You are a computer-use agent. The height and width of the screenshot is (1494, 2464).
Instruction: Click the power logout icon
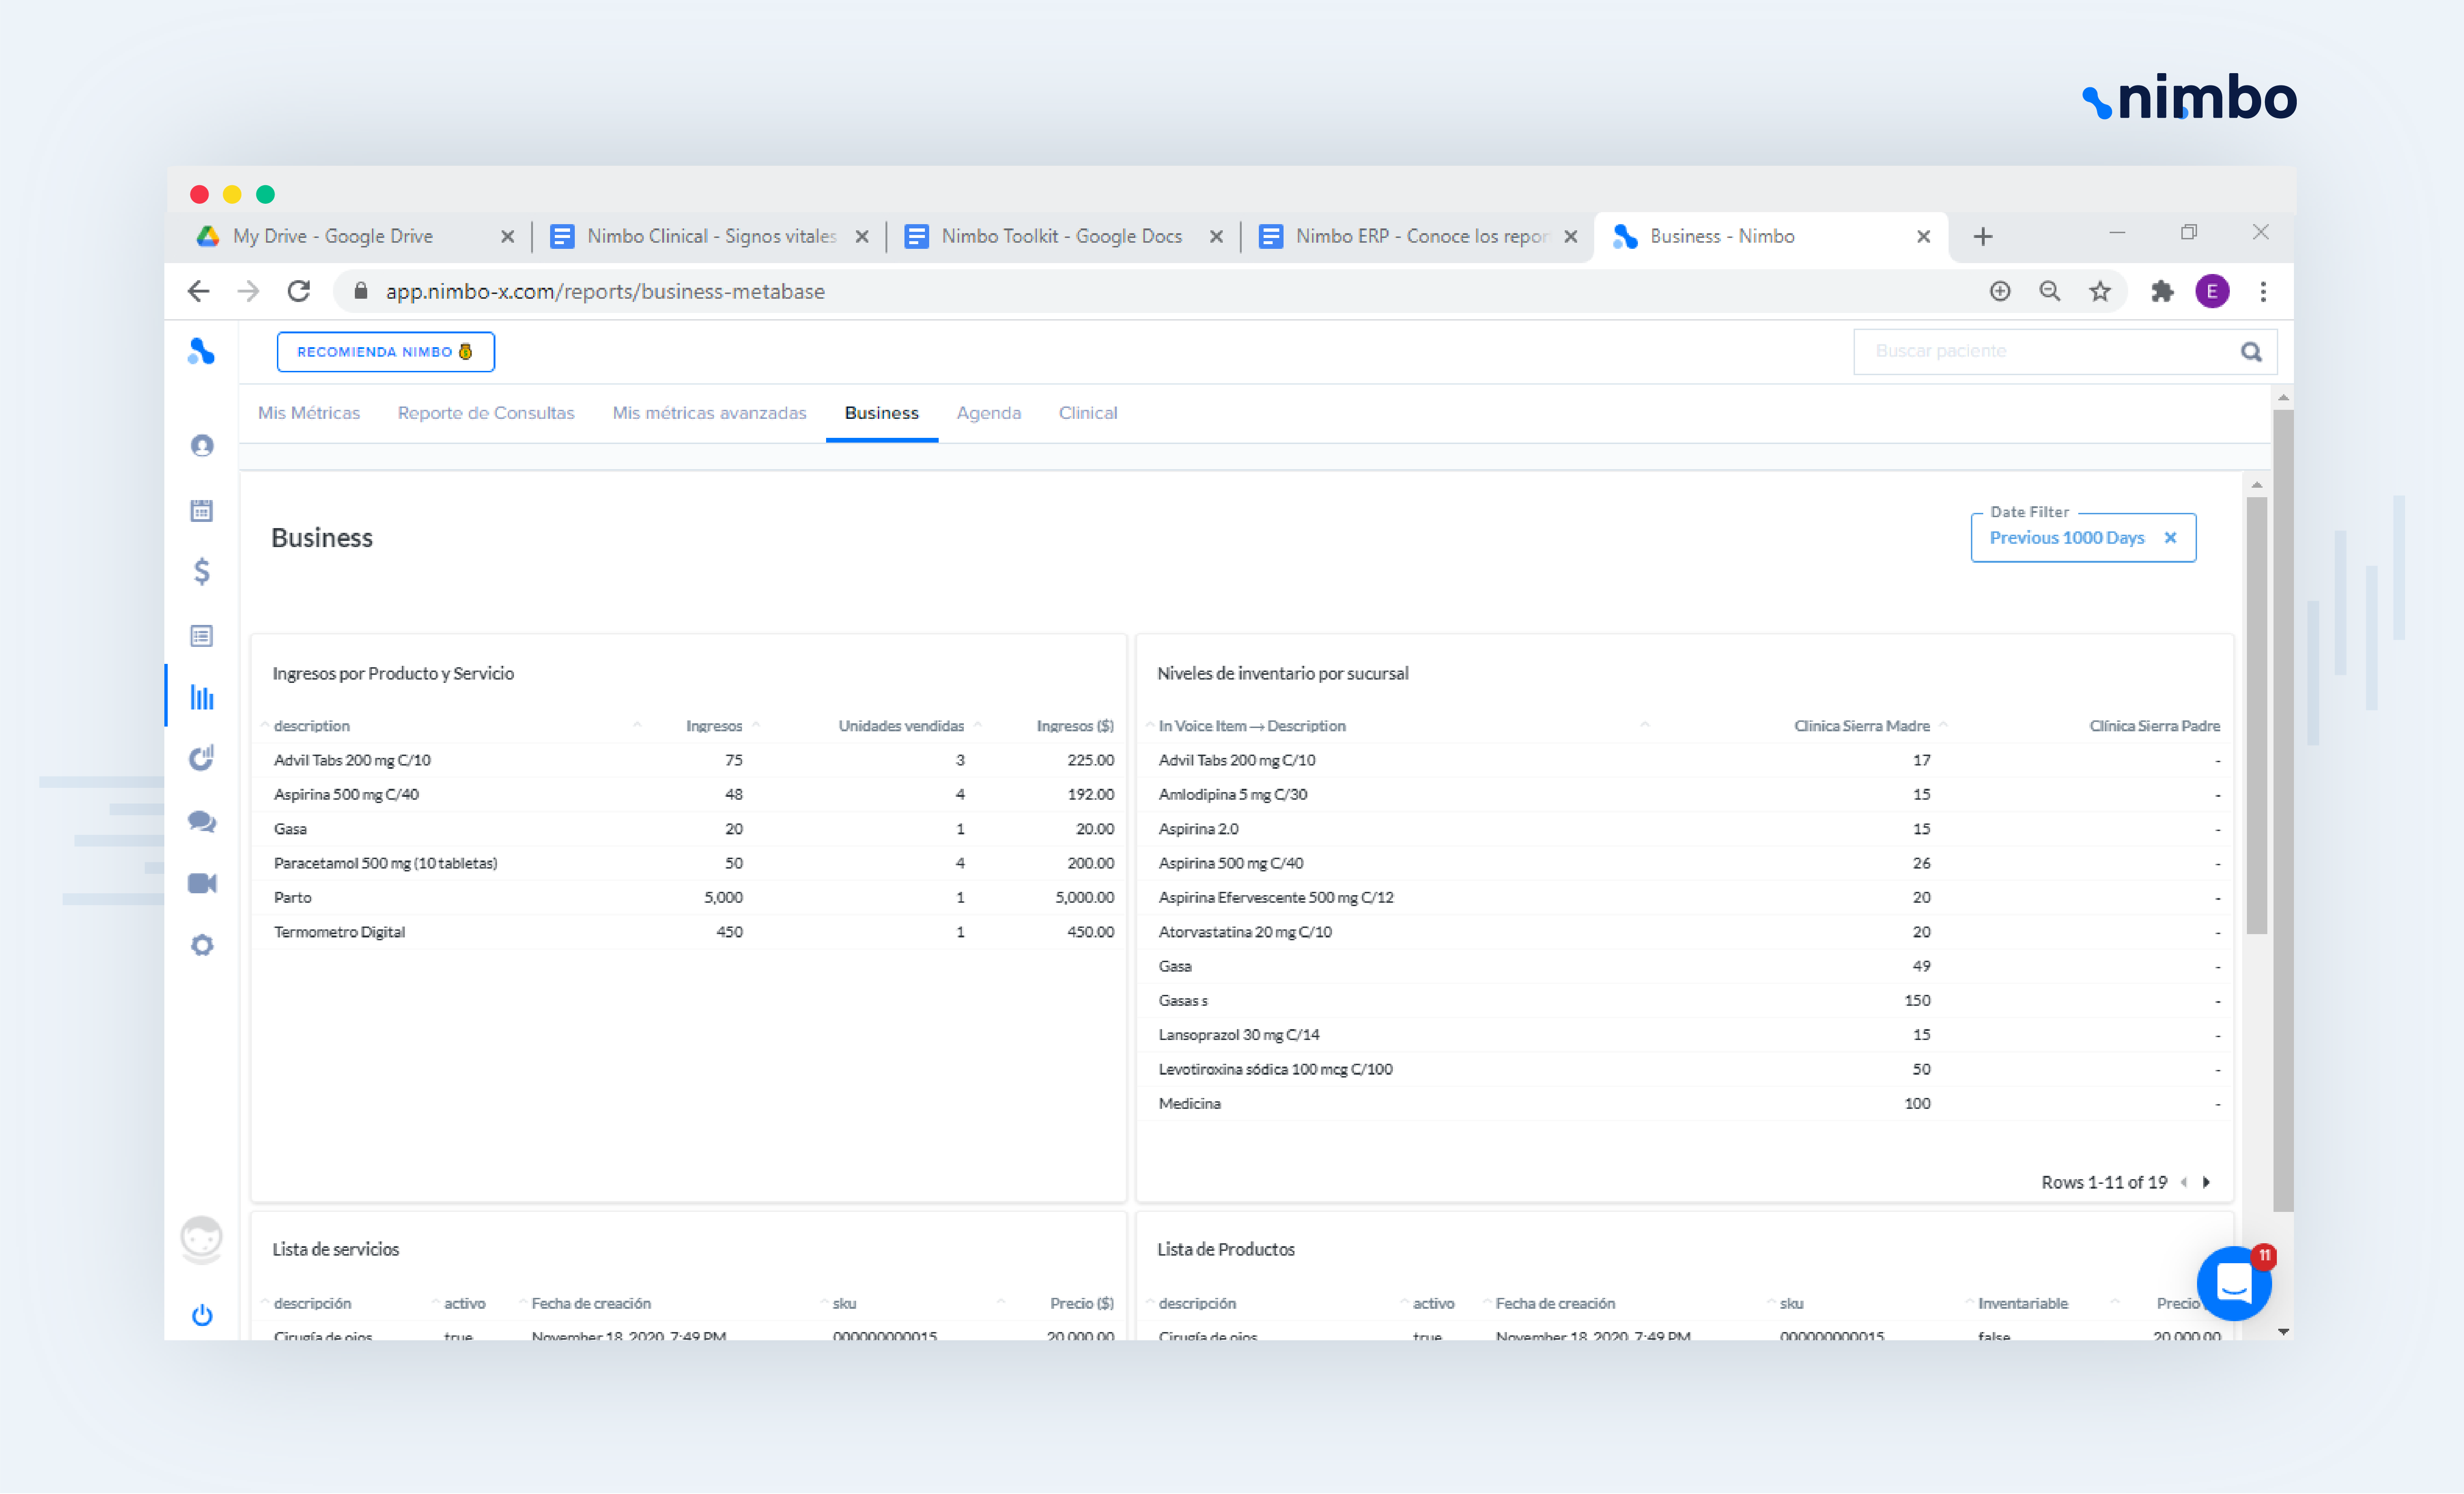[202, 1315]
